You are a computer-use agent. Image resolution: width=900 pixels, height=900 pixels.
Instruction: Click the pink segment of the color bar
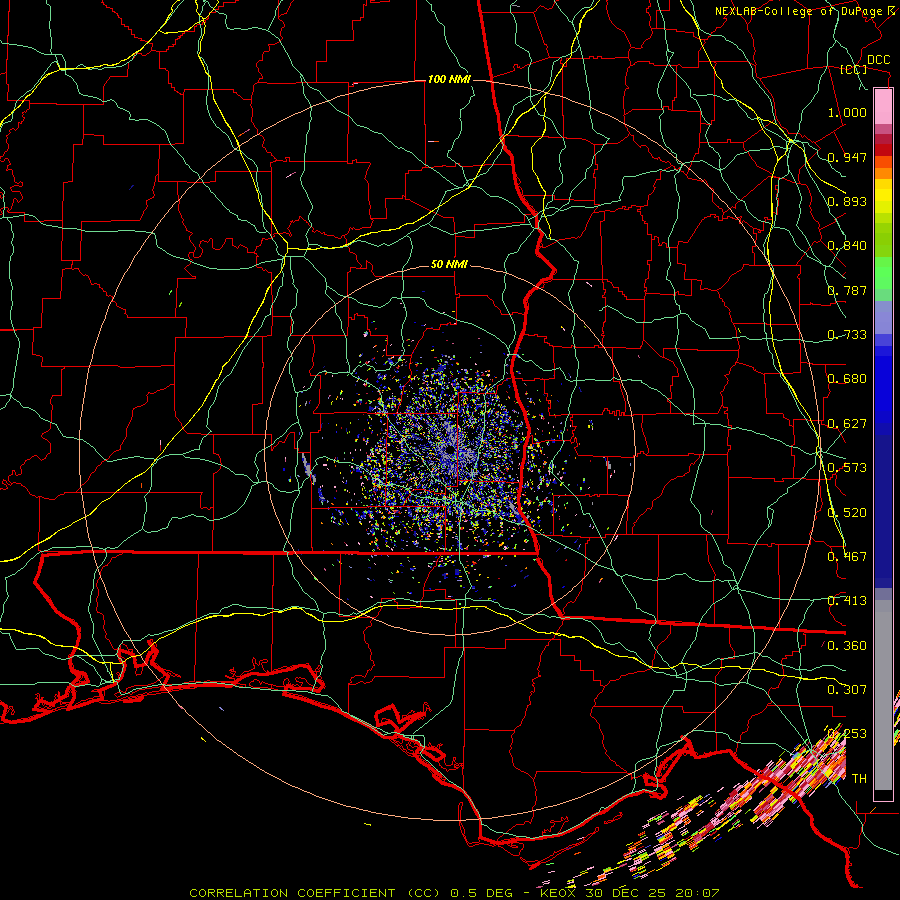[x=883, y=107]
